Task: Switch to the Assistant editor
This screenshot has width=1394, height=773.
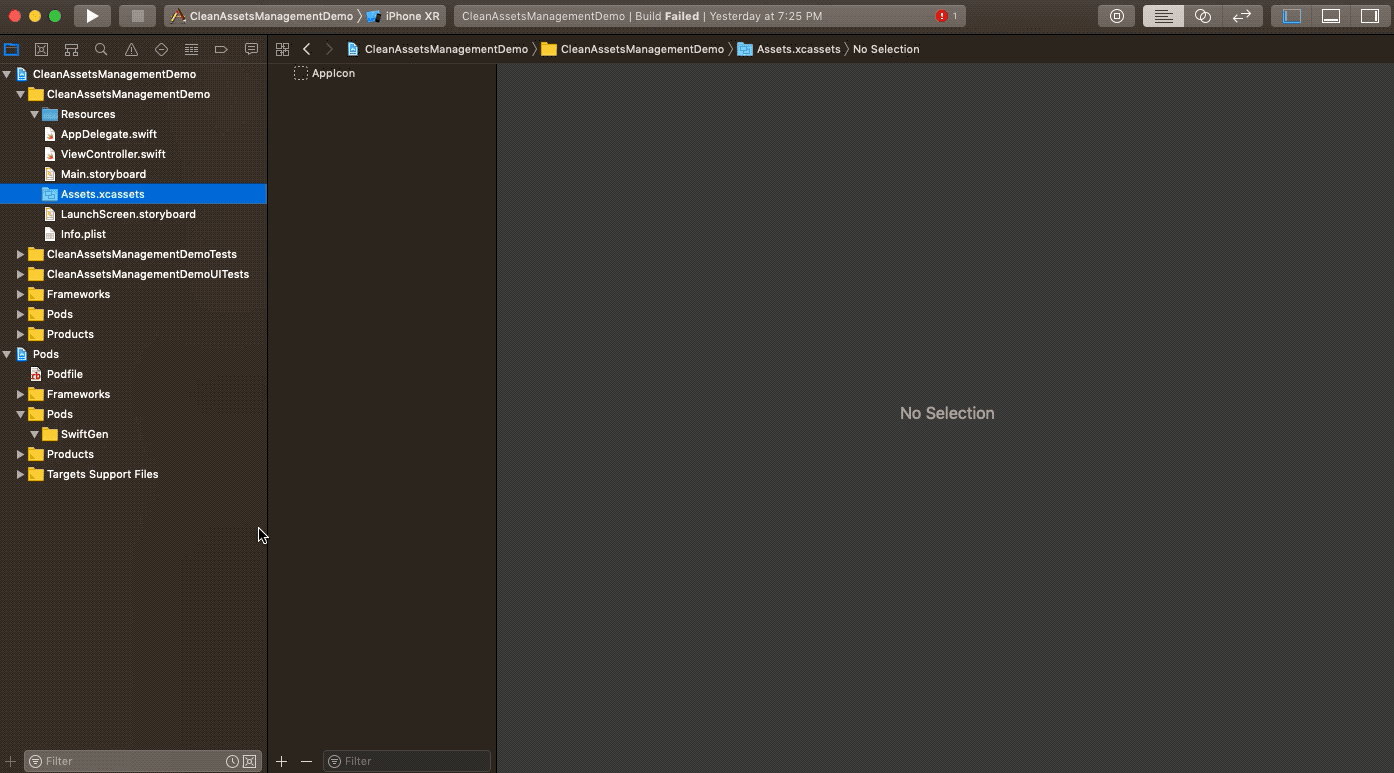Action: point(1203,16)
